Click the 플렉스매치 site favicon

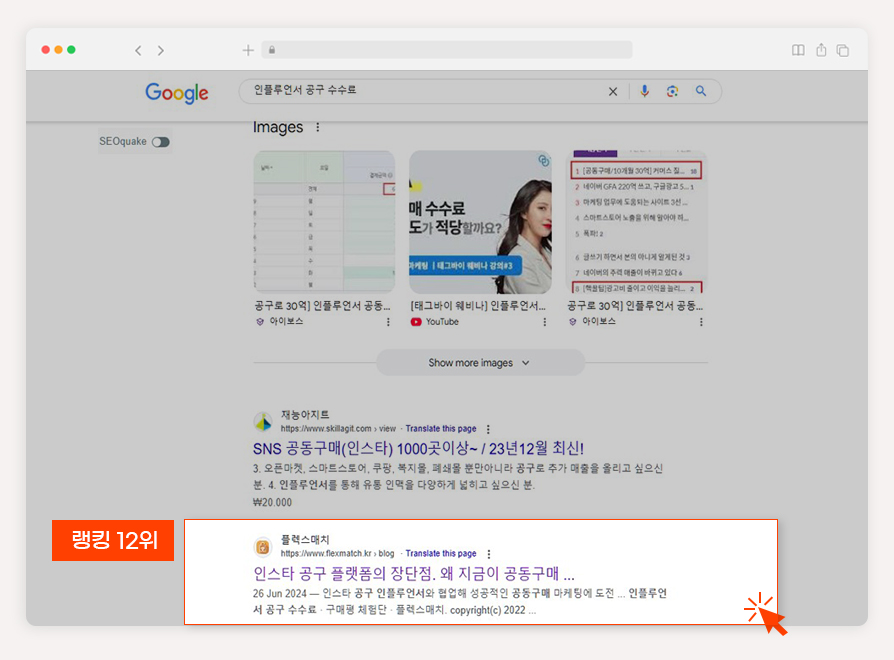263,547
